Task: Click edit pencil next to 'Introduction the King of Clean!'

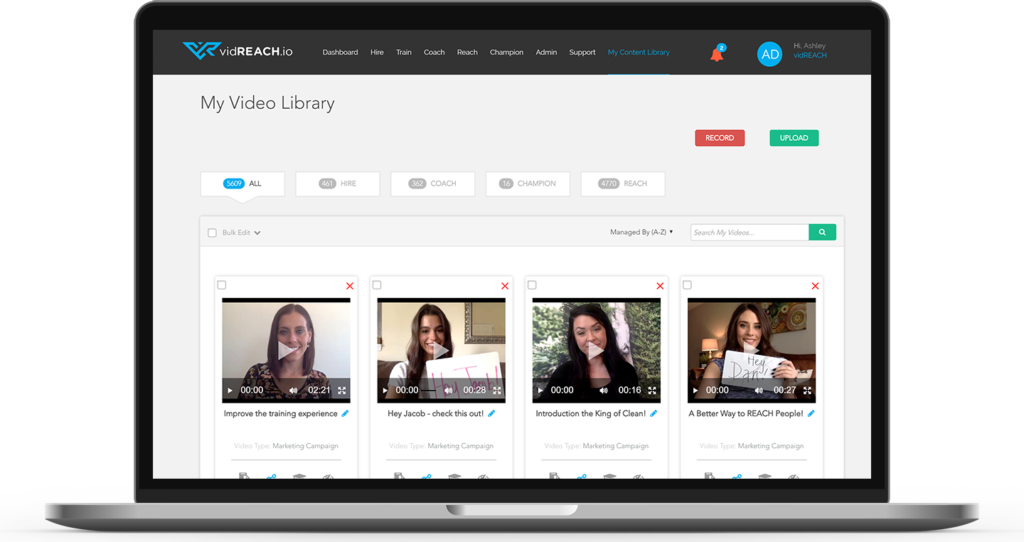Action: point(654,413)
